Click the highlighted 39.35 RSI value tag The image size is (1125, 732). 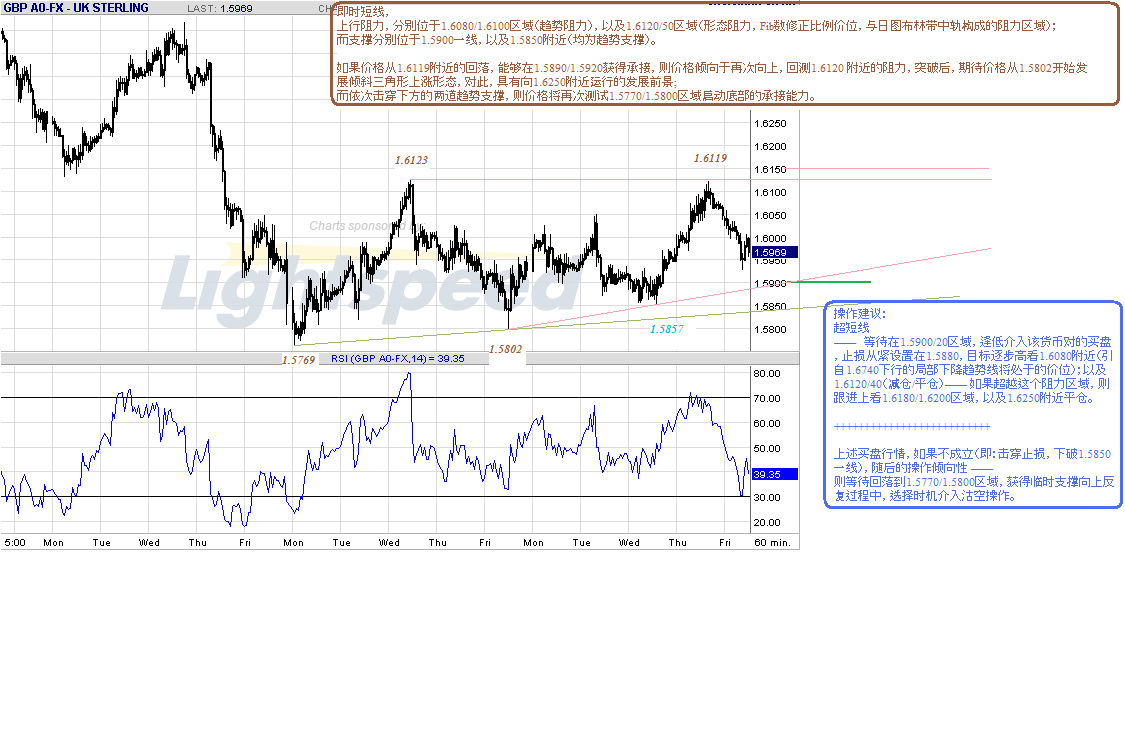click(774, 474)
